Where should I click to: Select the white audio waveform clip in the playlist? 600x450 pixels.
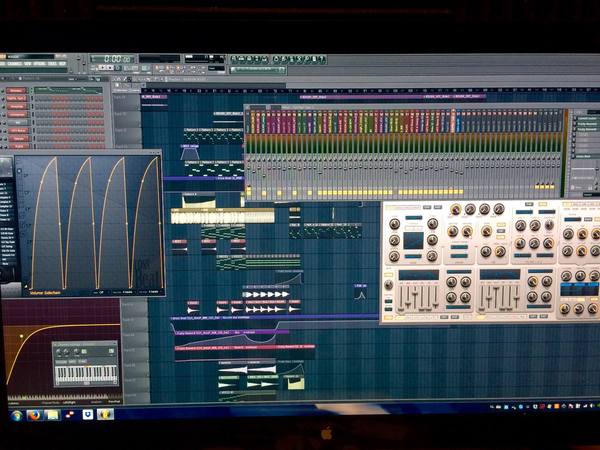[223, 217]
